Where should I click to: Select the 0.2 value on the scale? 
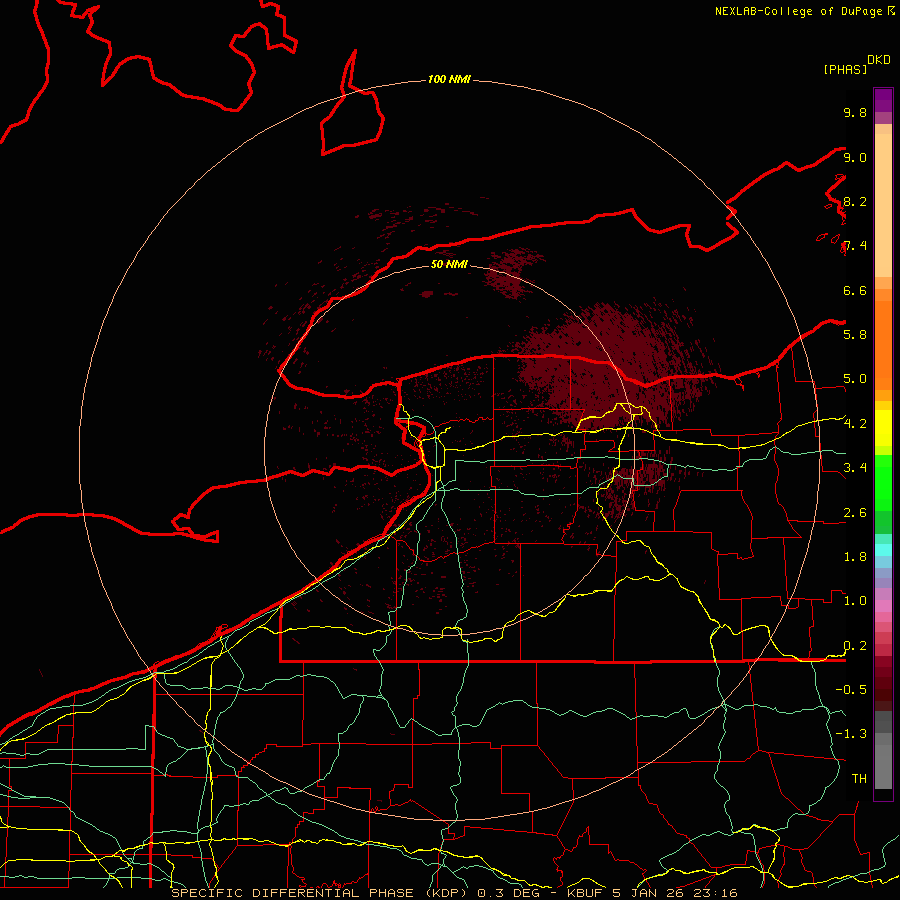point(855,646)
